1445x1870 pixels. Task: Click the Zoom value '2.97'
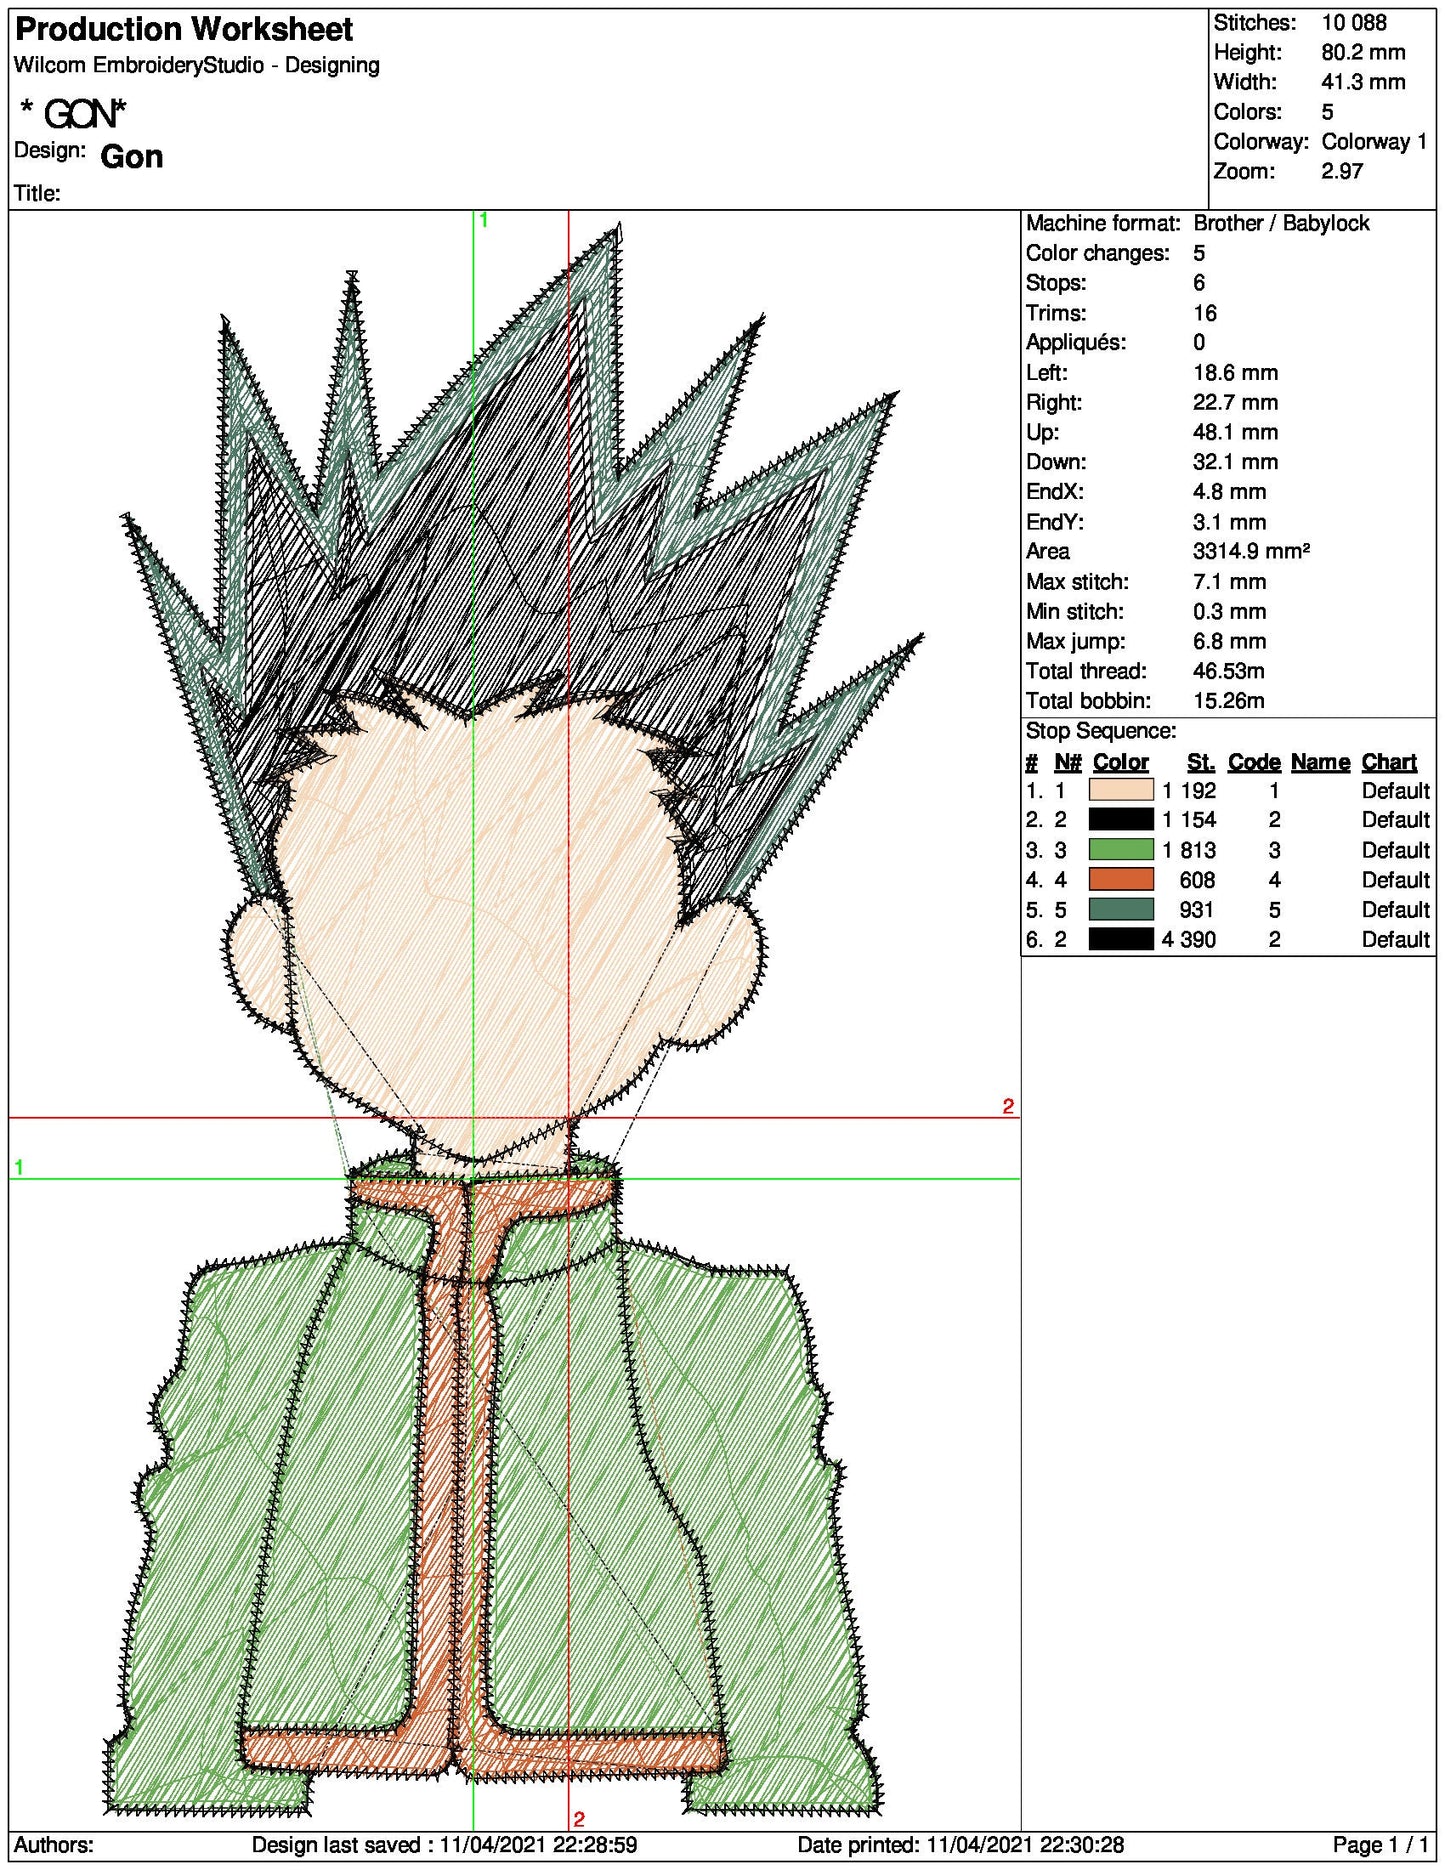[1342, 171]
